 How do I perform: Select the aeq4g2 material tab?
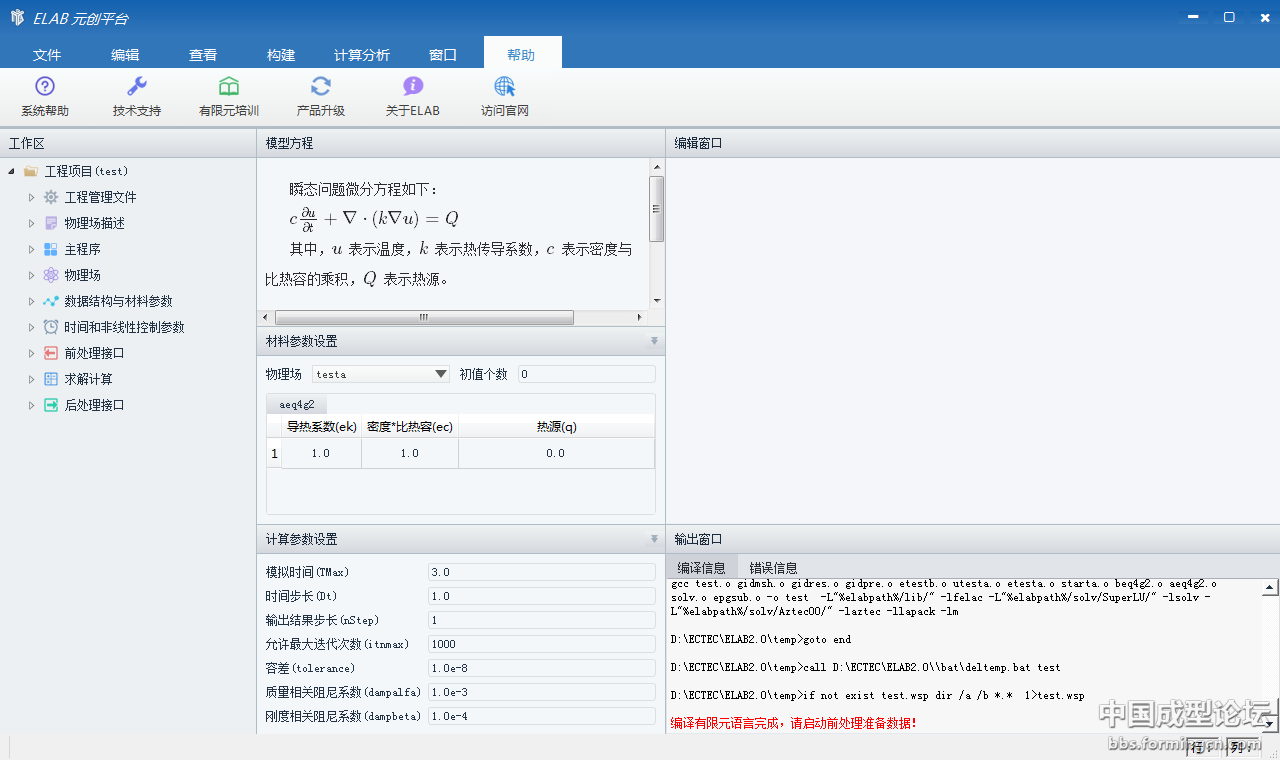pos(297,405)
